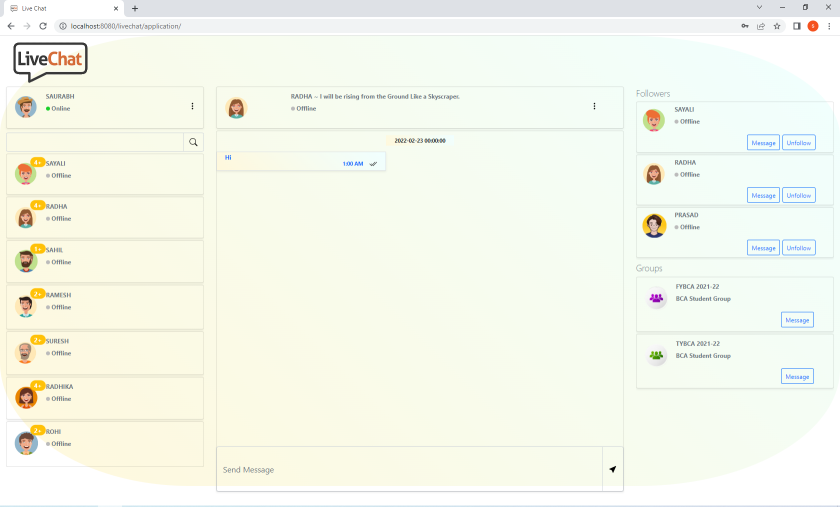Click the read receipt double-check icon
Viewport: 840px width, 507px height.
point(373,164)
